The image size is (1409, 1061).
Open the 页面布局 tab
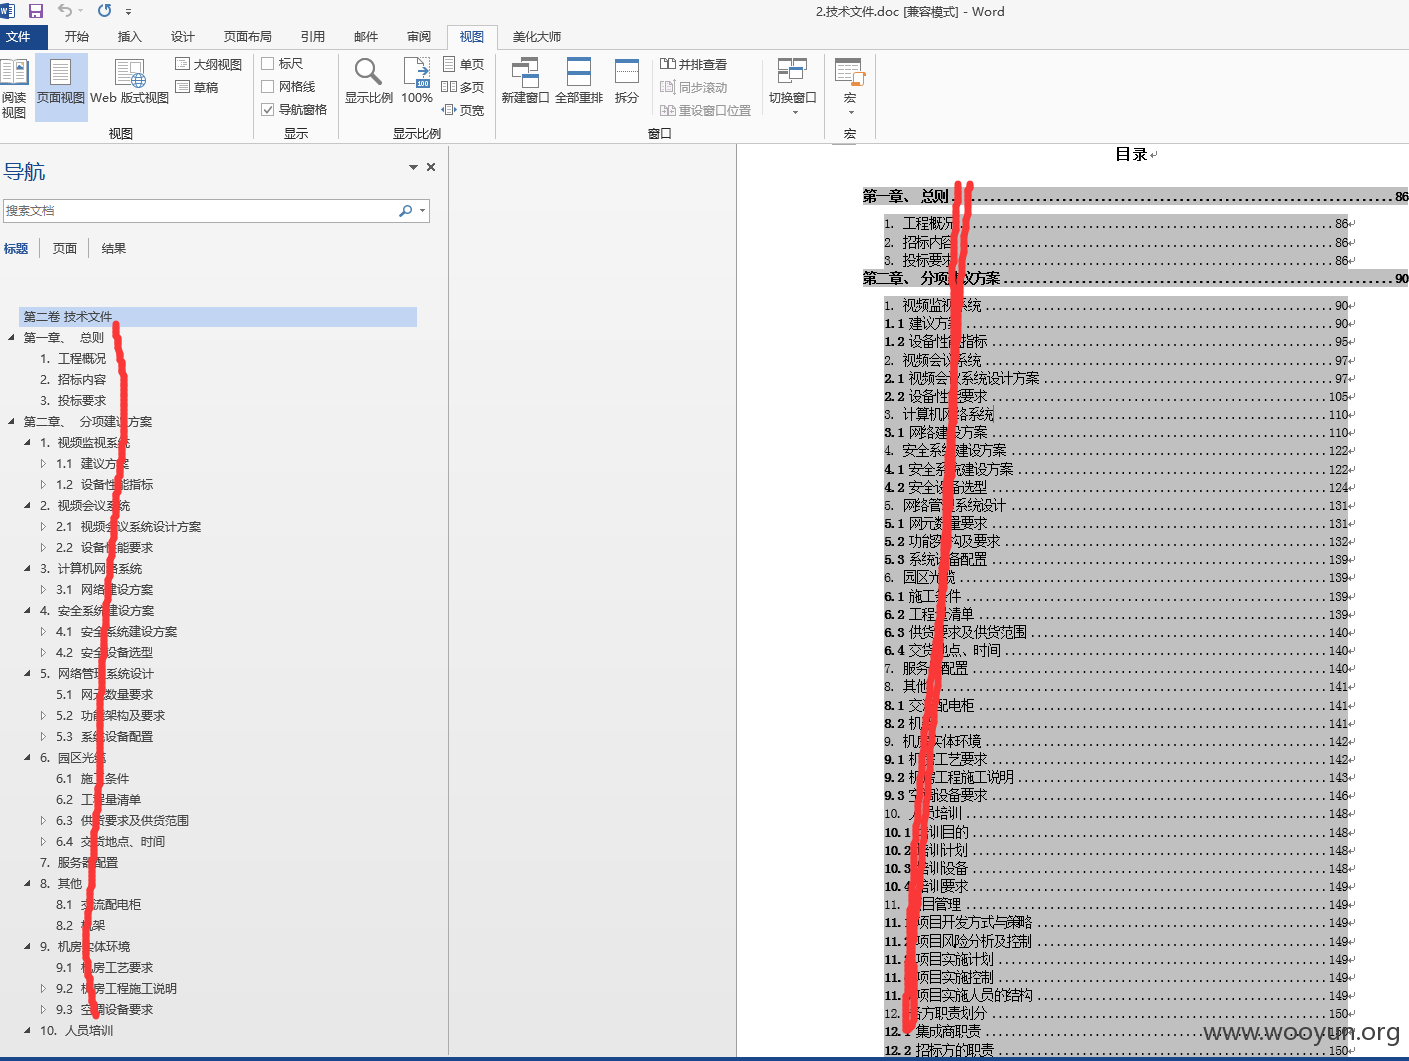pos(248,37)
